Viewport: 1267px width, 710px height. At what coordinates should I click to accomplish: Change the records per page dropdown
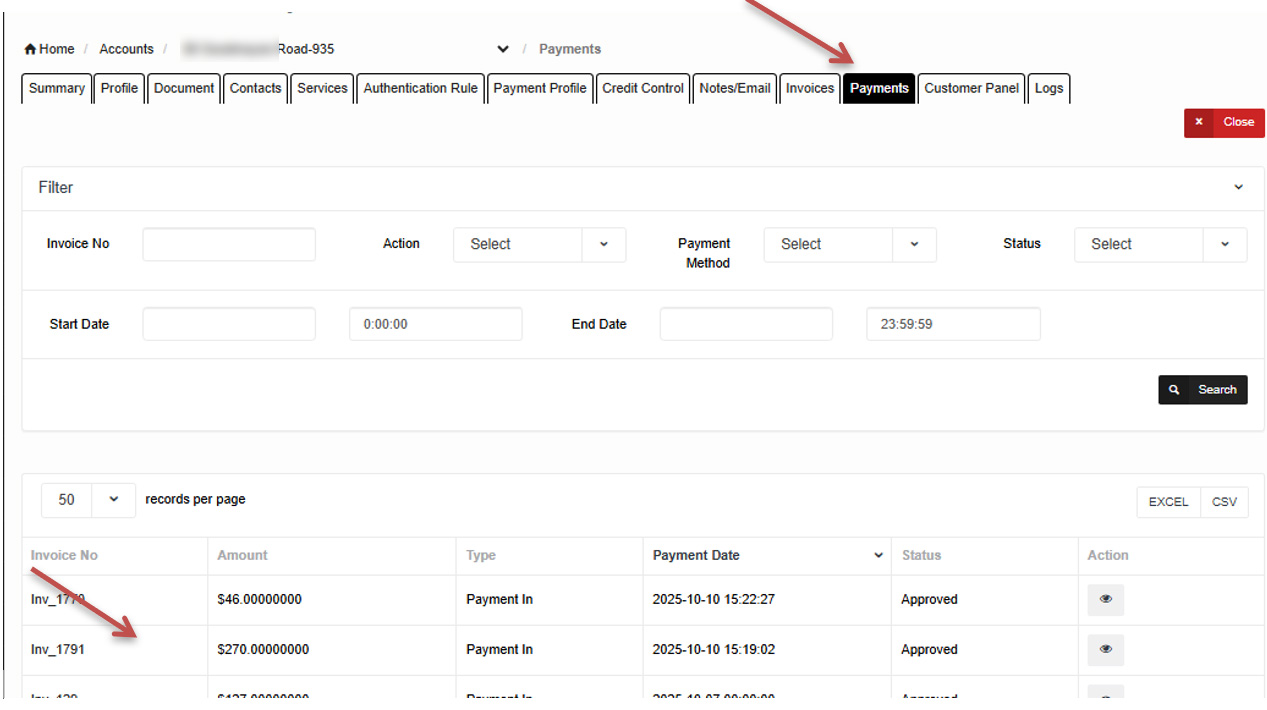click(88, 500)
